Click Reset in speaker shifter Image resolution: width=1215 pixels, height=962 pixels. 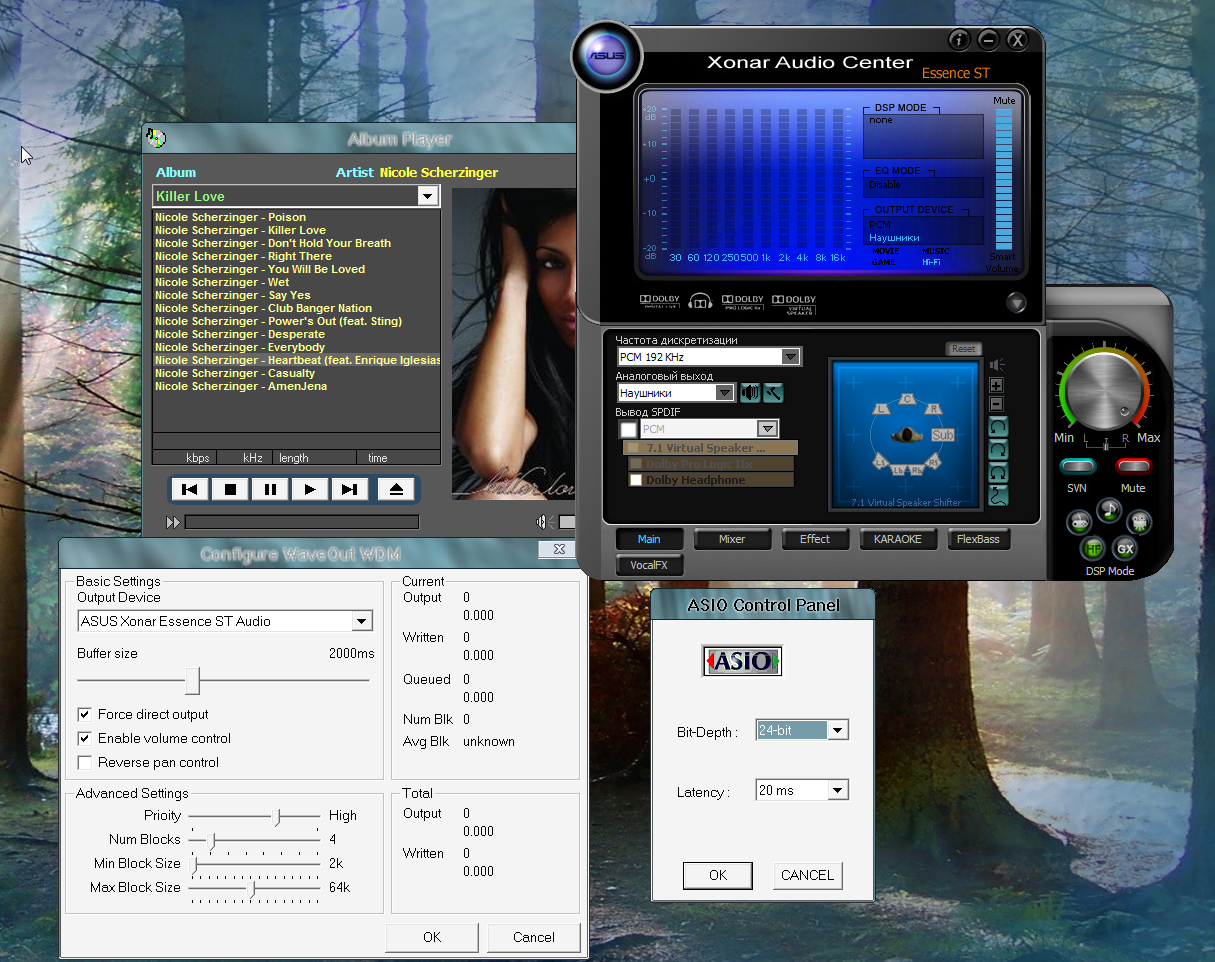[964, 349]
